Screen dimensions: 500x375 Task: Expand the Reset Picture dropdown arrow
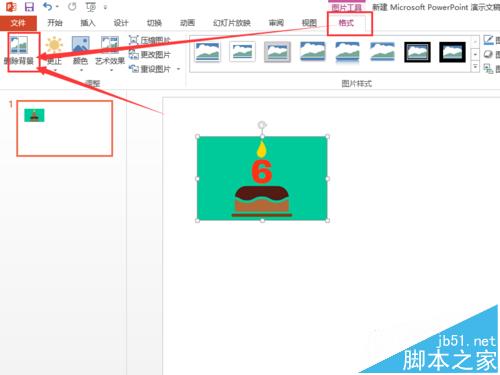click(179, 69)
